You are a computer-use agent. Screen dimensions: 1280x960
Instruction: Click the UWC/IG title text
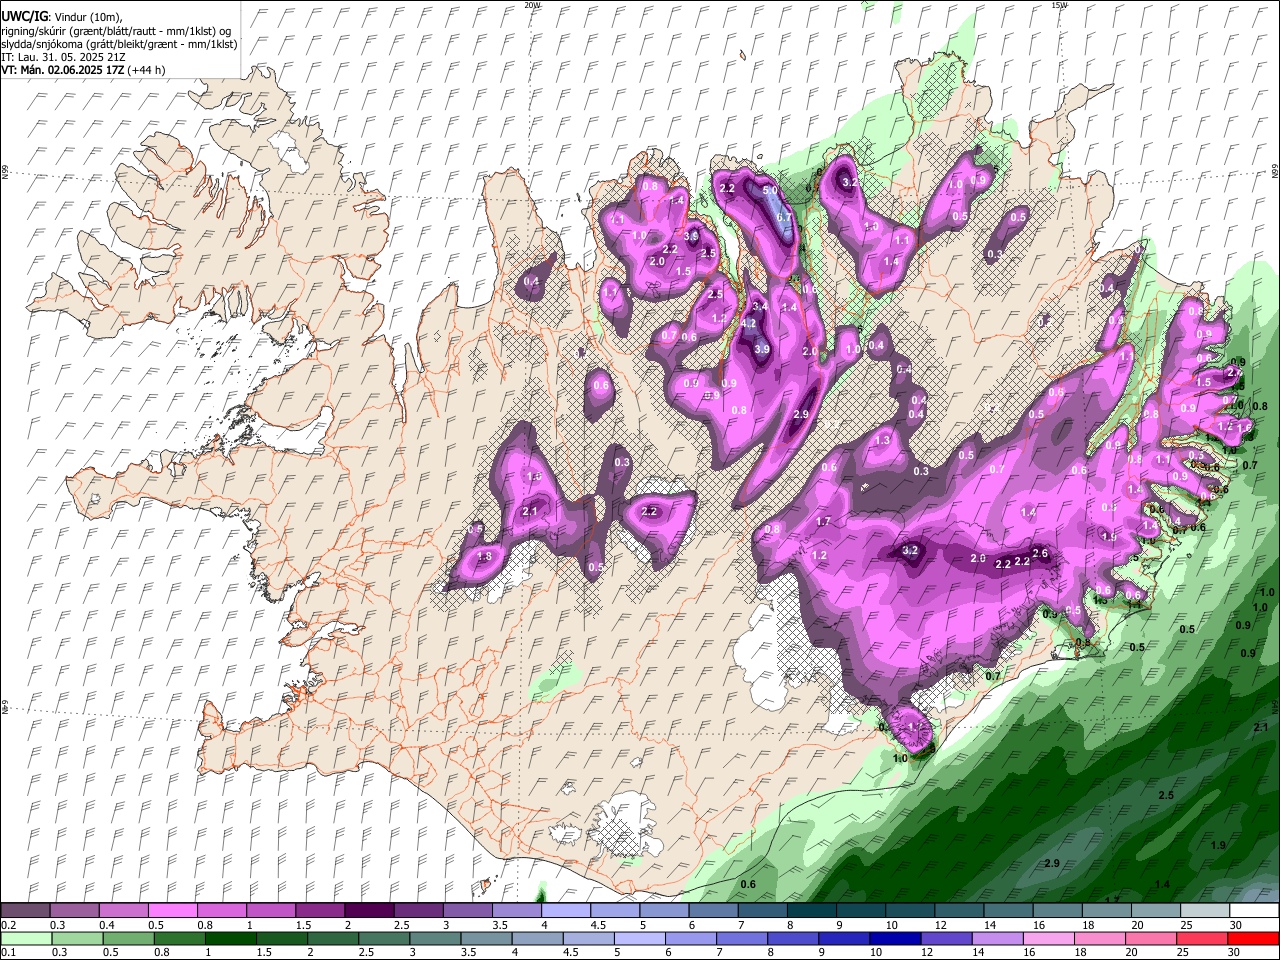(23, 17)
